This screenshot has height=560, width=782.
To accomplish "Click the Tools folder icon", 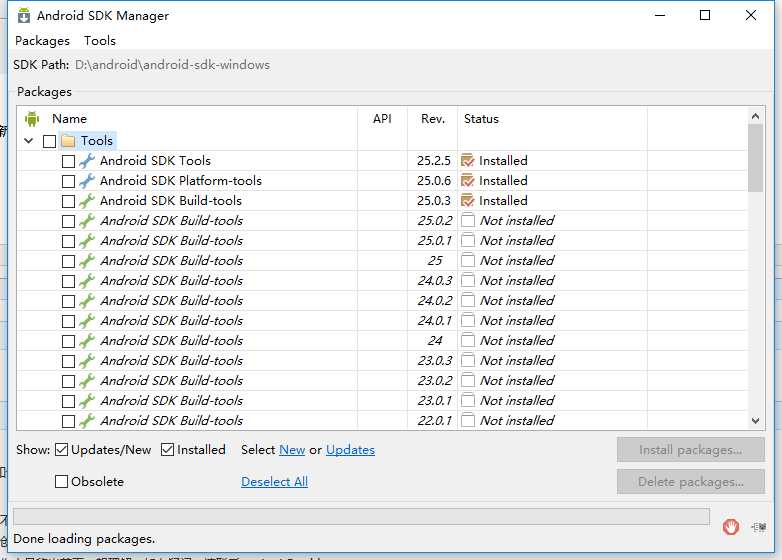I will (x=68, y=141).
